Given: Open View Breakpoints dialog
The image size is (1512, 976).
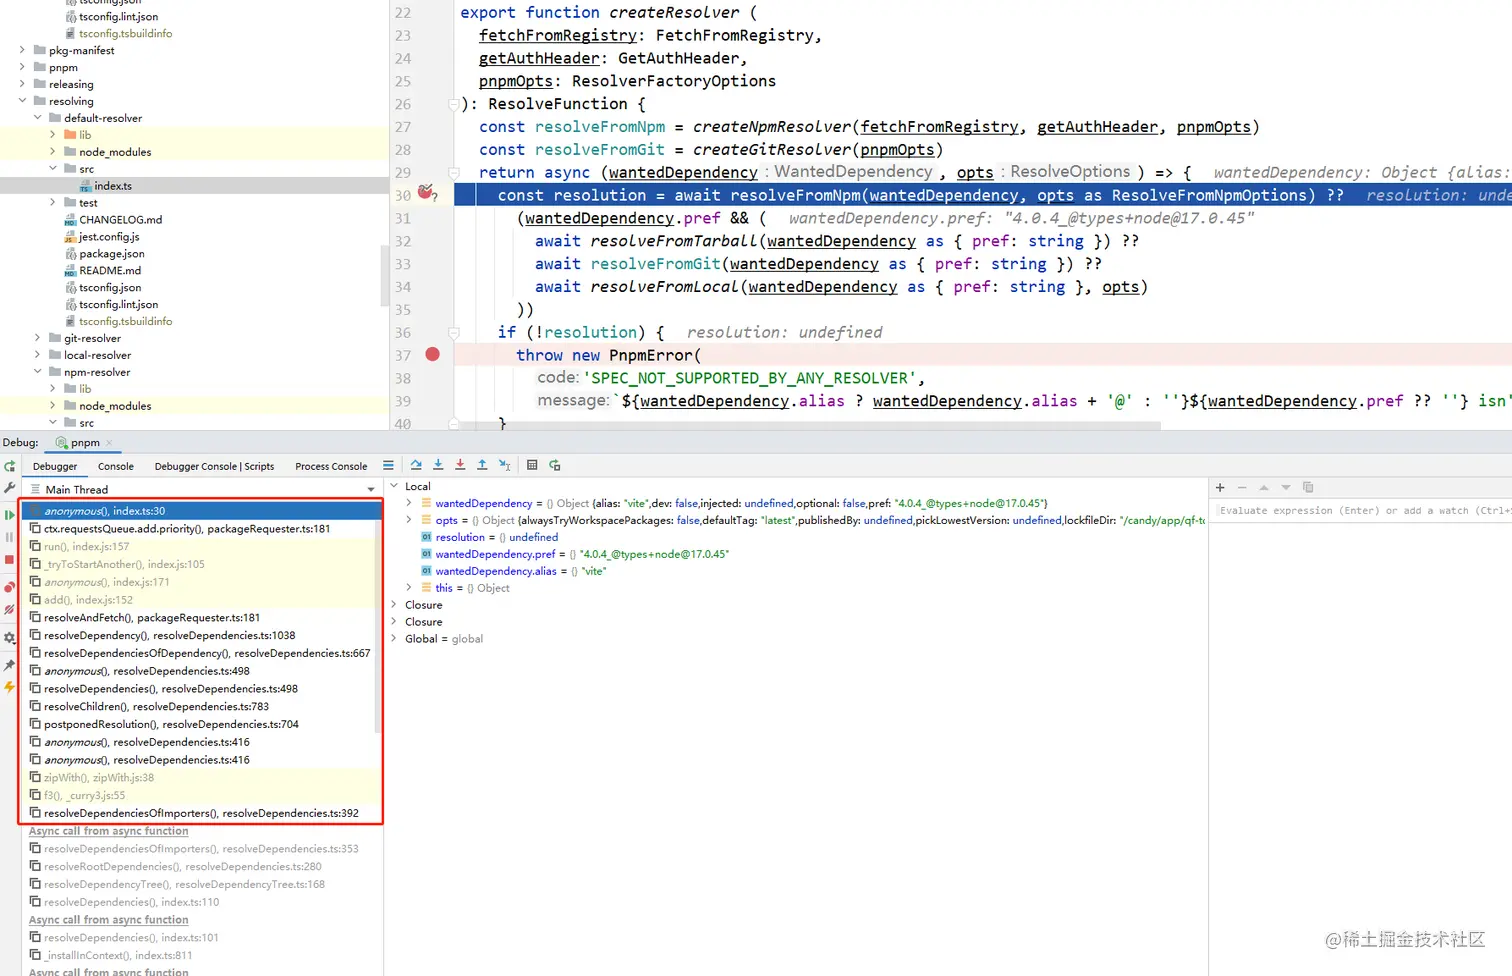Looking at the screenshot, I should click(10, 587).
